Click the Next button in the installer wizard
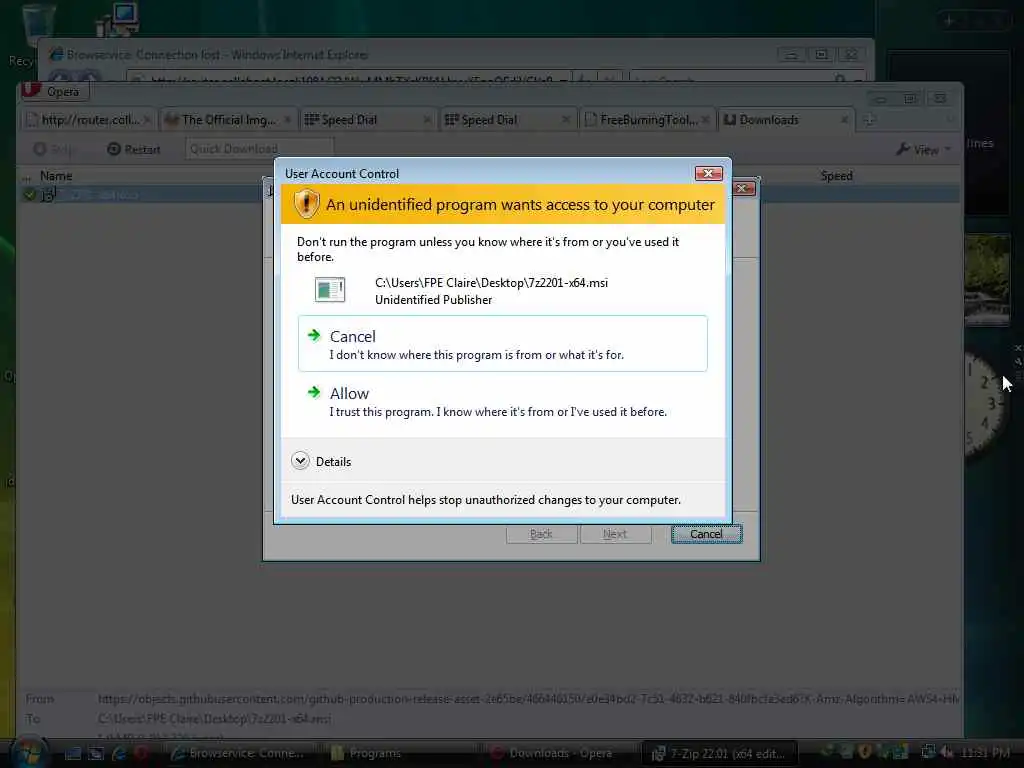 pos(615,534)
